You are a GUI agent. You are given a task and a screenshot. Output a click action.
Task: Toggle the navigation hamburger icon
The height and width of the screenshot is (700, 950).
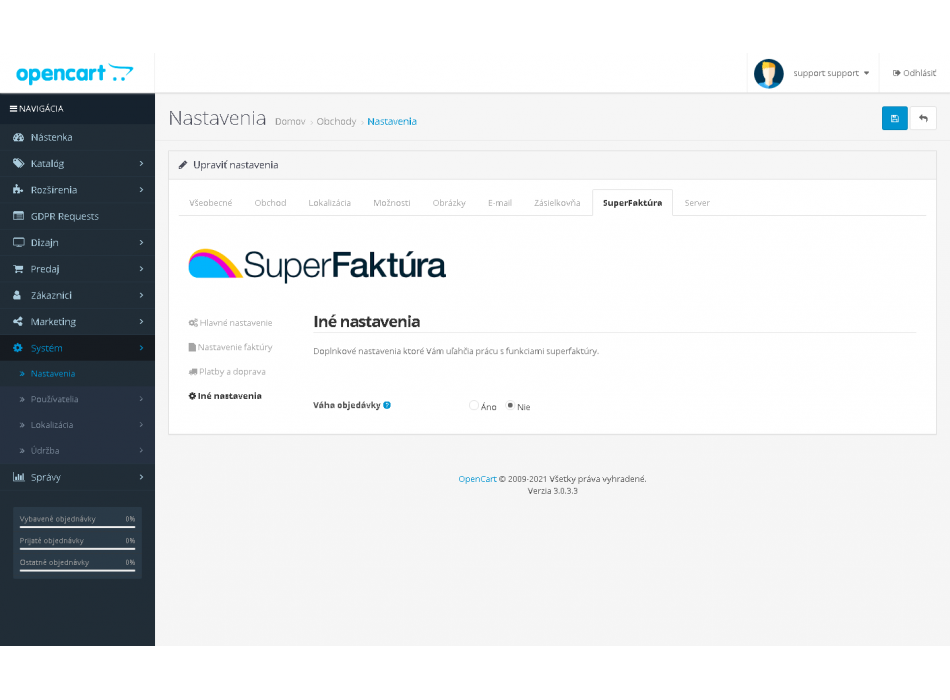click(x=13, y=108)
